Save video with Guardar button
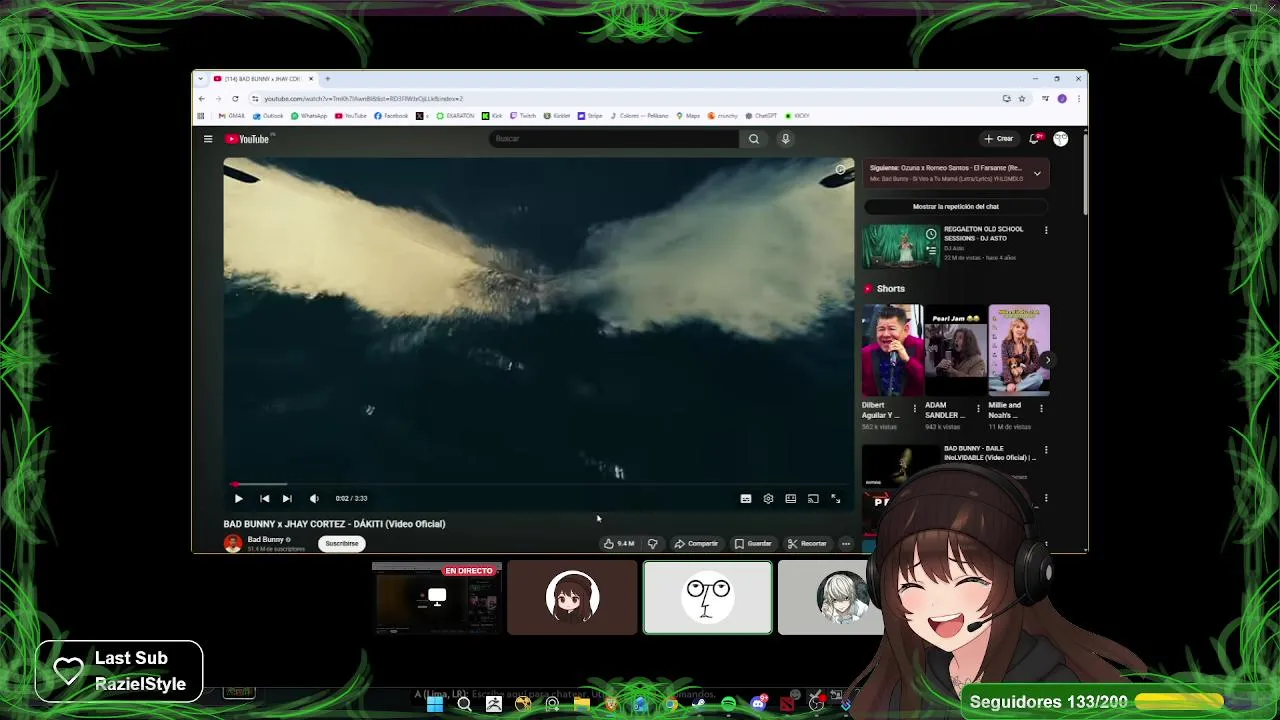The width and height of the screenshot is (1280, 720). click(x=753, y=543)
